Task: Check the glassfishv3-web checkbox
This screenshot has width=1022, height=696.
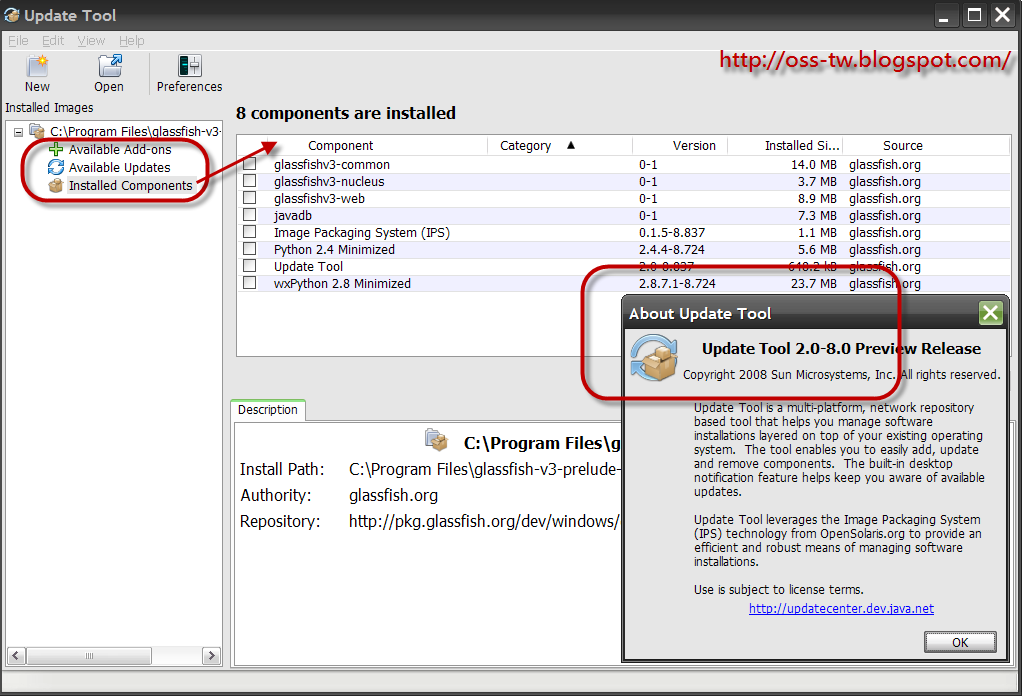Action: [x=250, y=197]
